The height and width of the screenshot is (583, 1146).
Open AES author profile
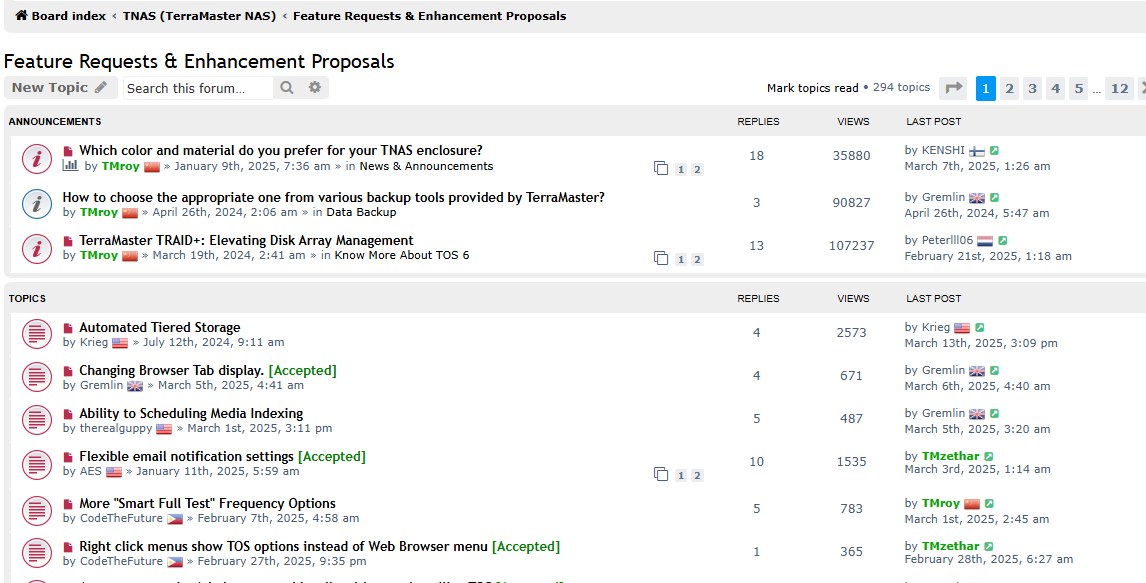point(91,471)
